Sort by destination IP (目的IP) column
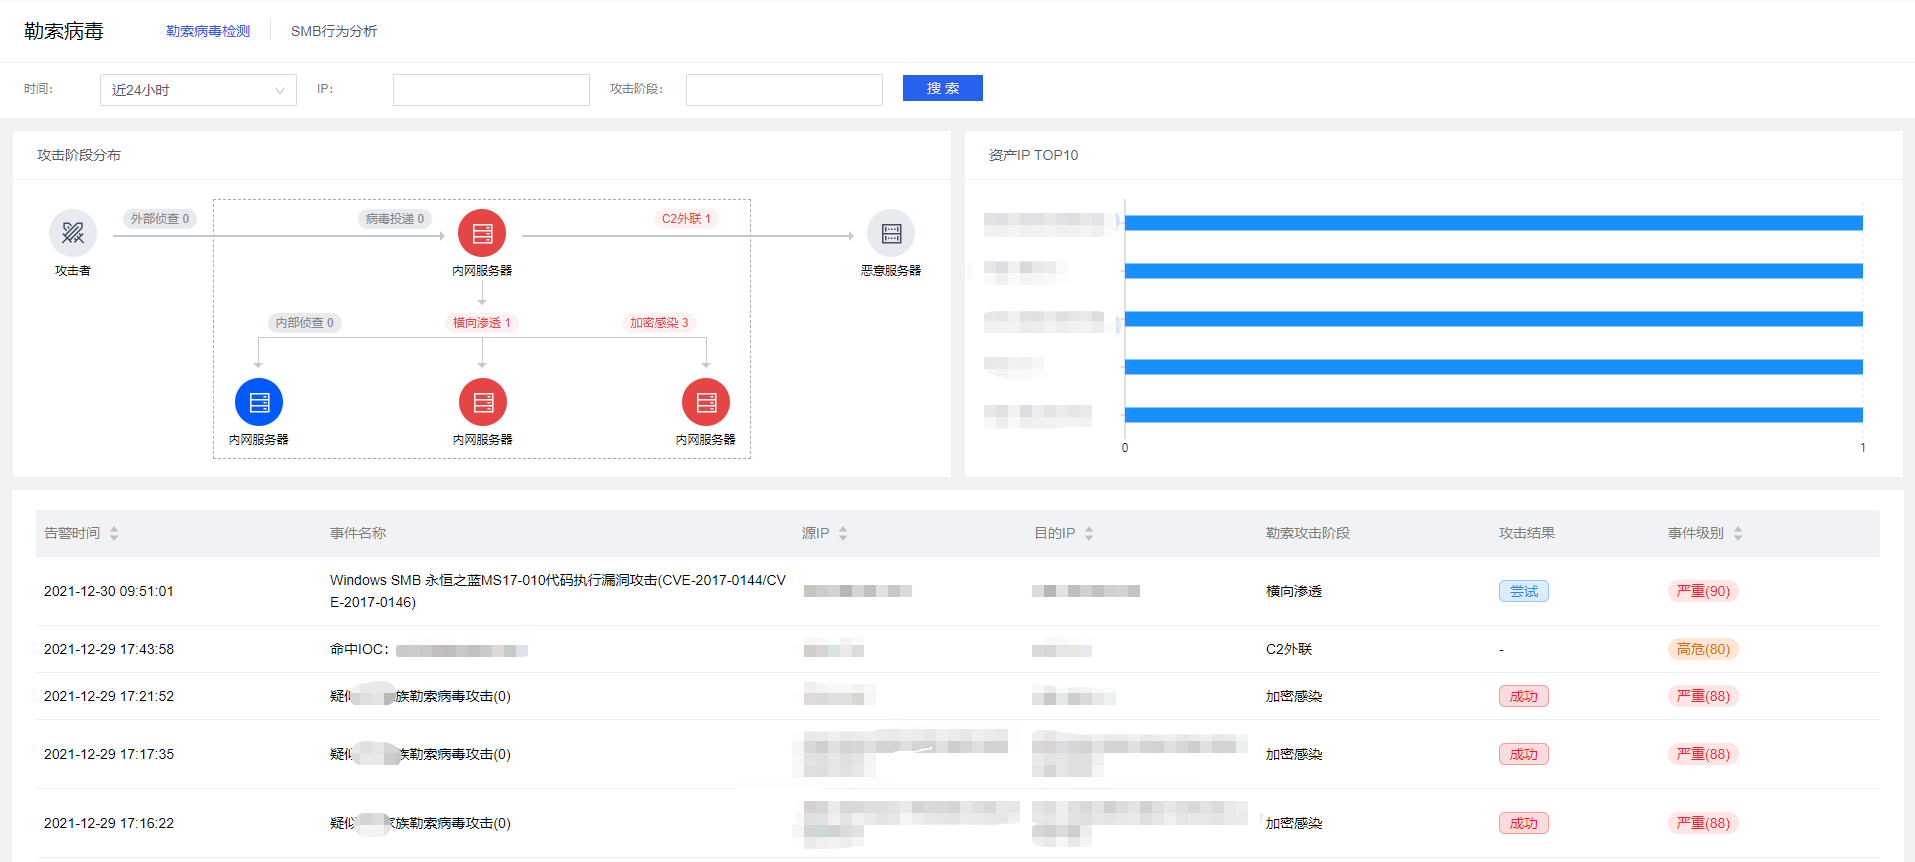 click(x=1089, y=533)
